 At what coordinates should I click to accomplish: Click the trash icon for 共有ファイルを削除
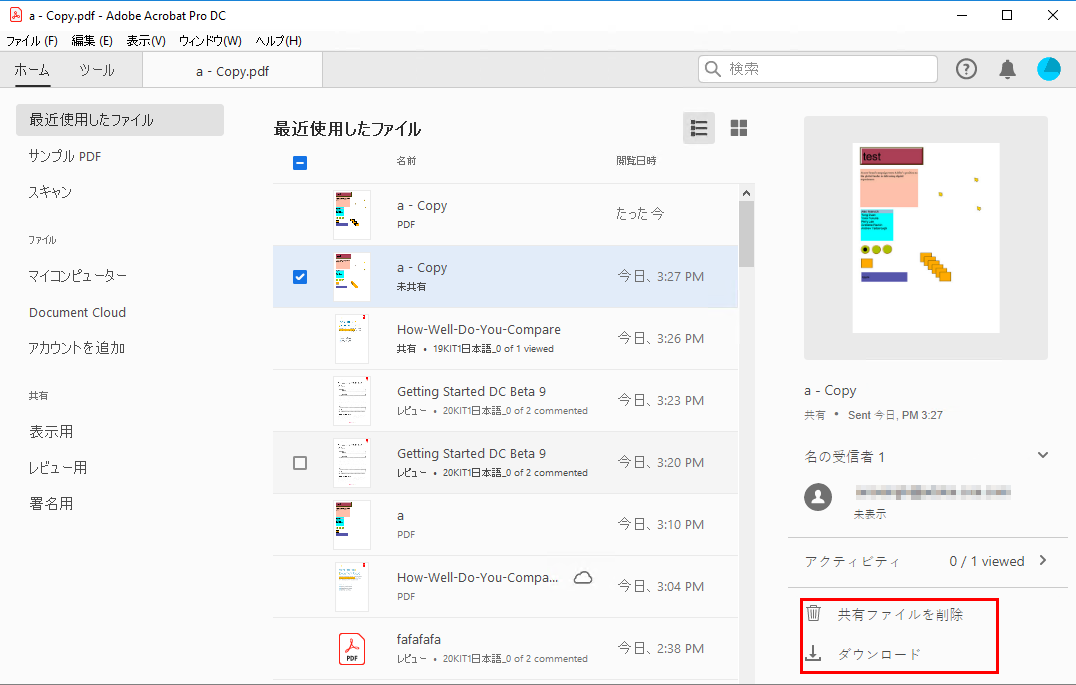(x=813, y=613)
